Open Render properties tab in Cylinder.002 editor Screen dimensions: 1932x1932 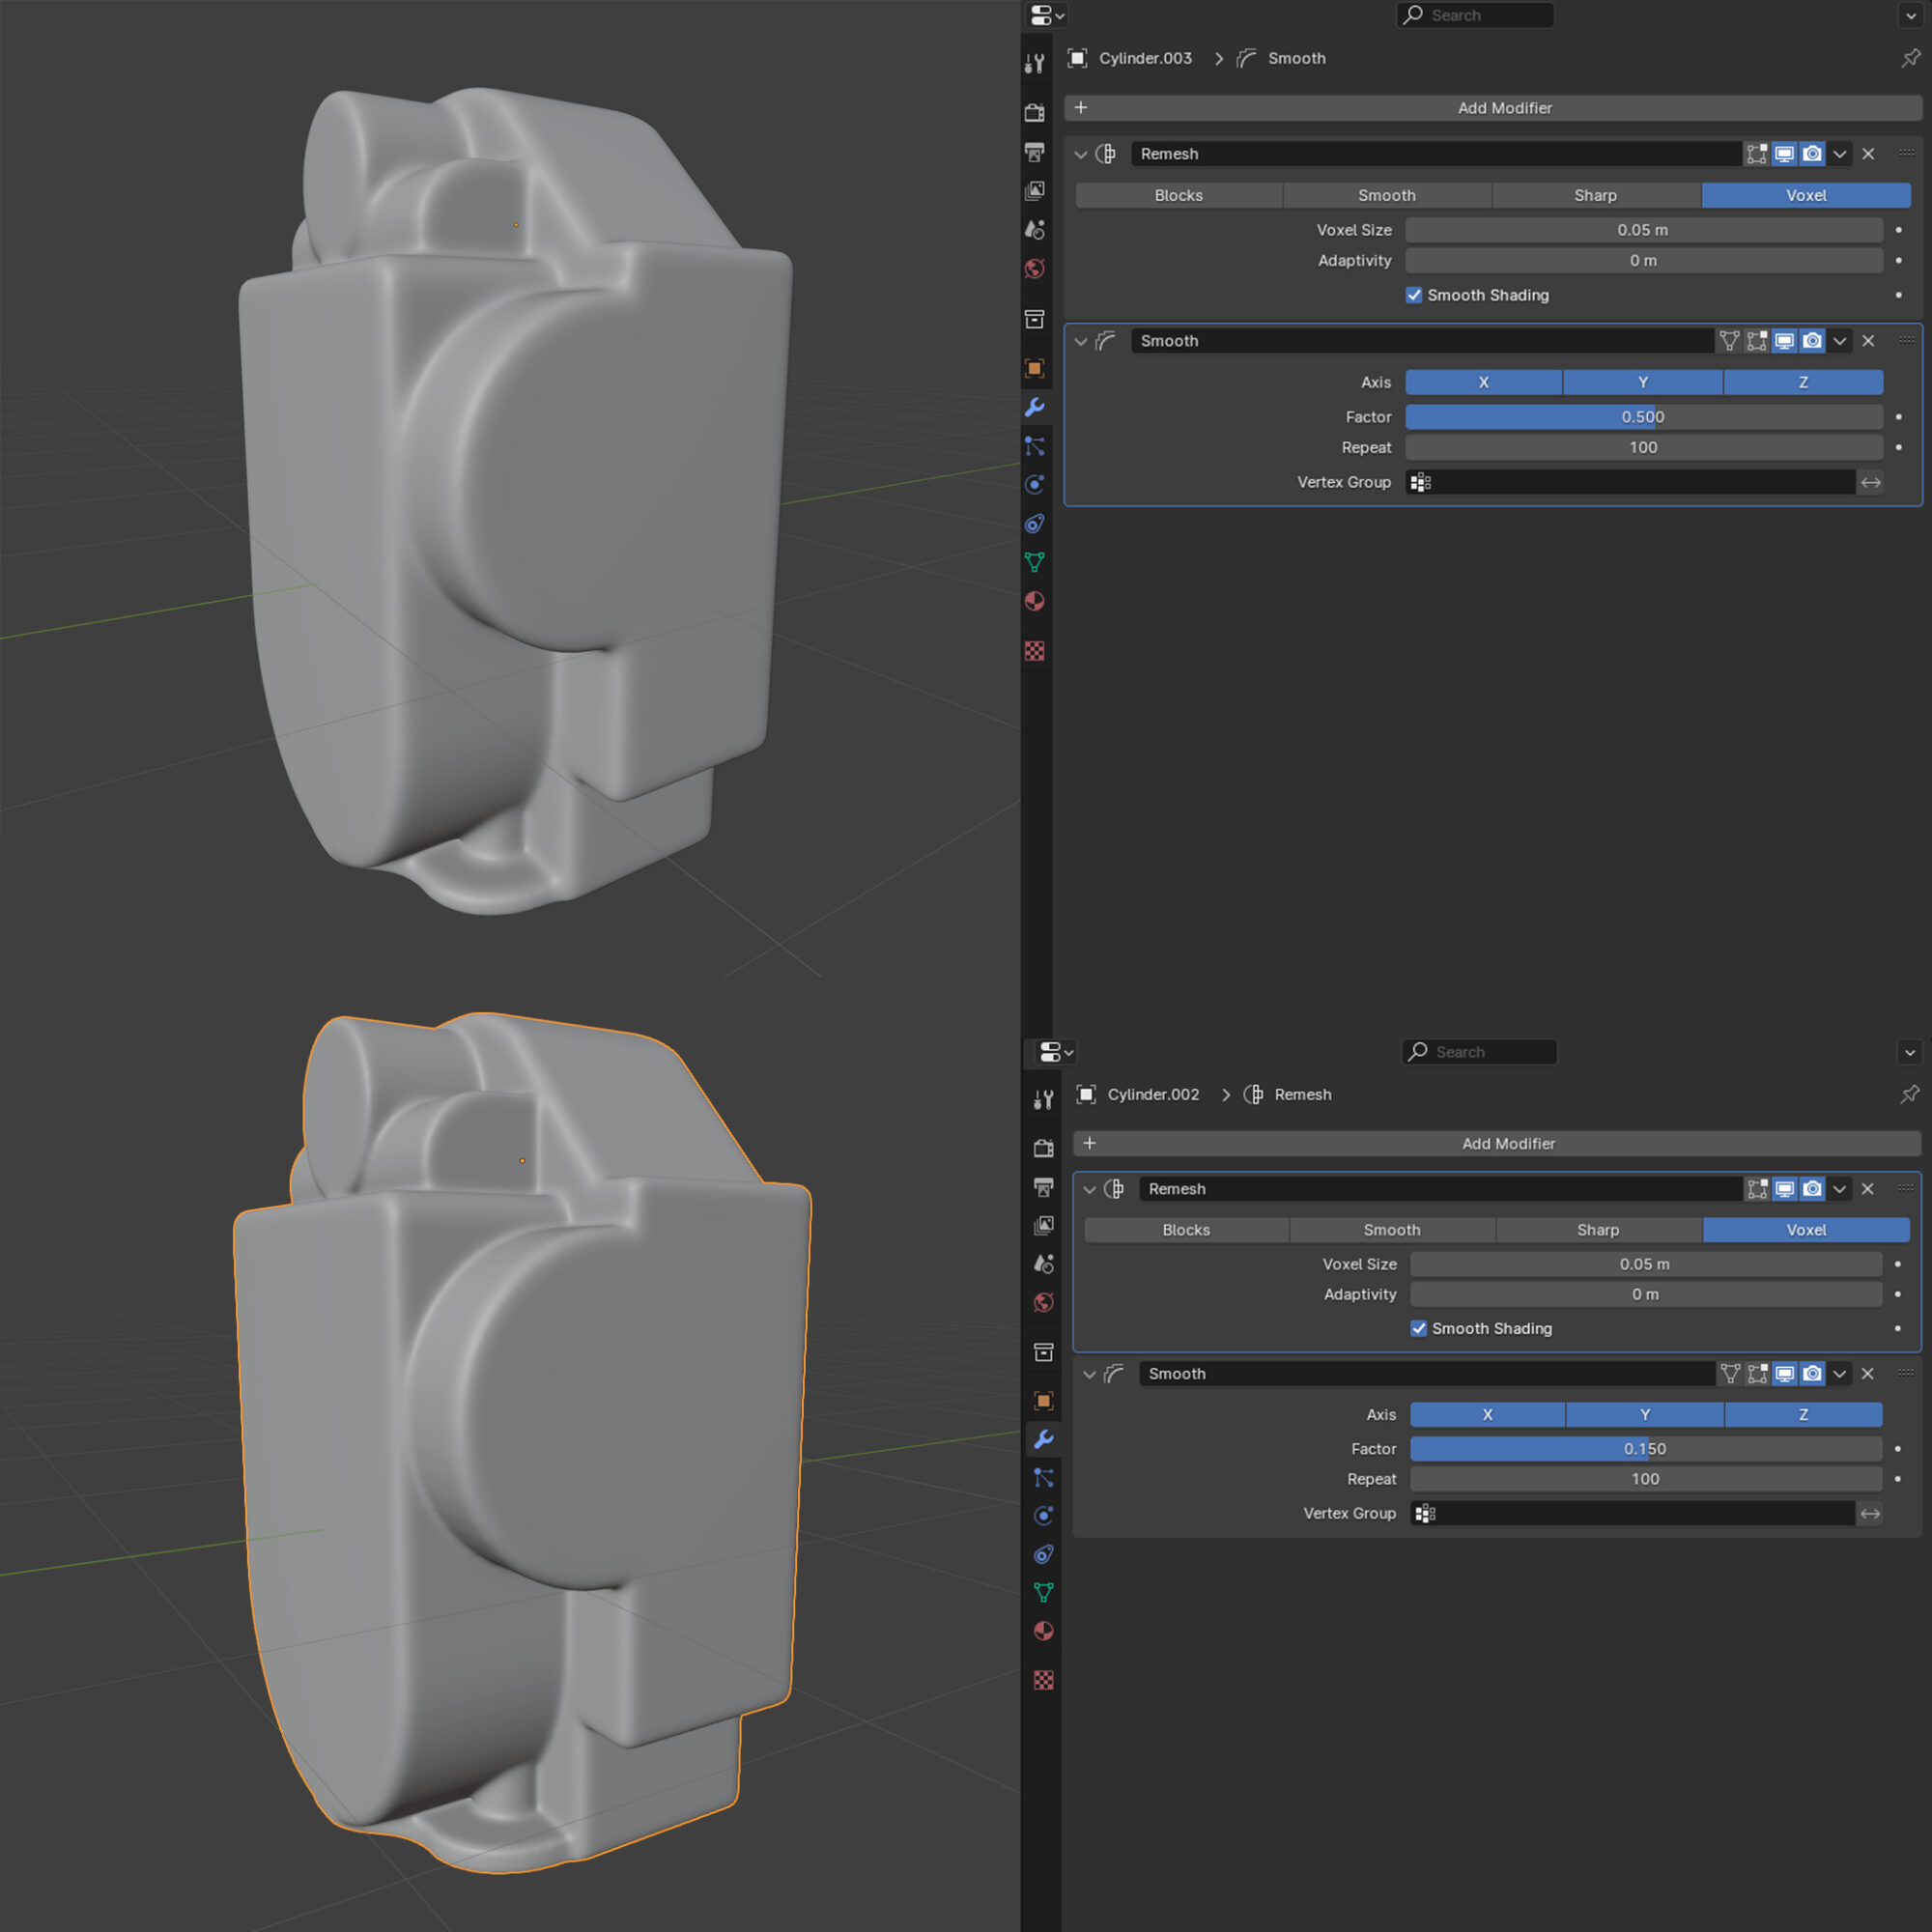[x=1043, y=1148]
